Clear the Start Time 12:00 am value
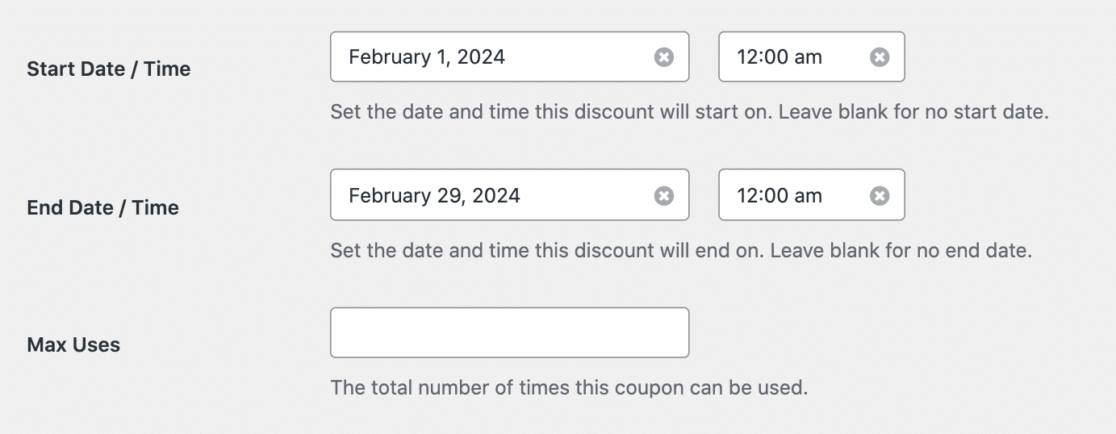 pyautogui.click(x=879, y=58)
